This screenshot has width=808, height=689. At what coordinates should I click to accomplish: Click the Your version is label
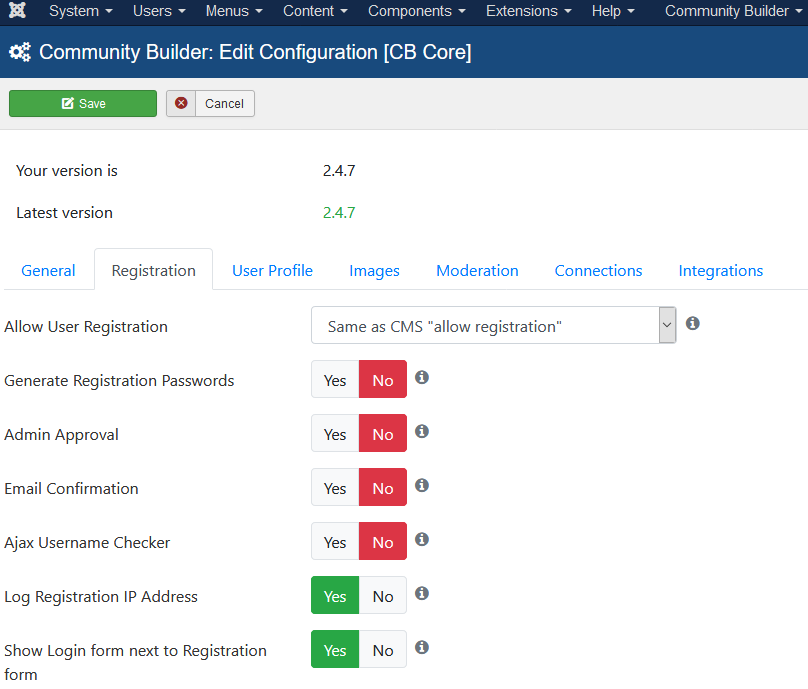pyautogui.click(x=67, y=171)
